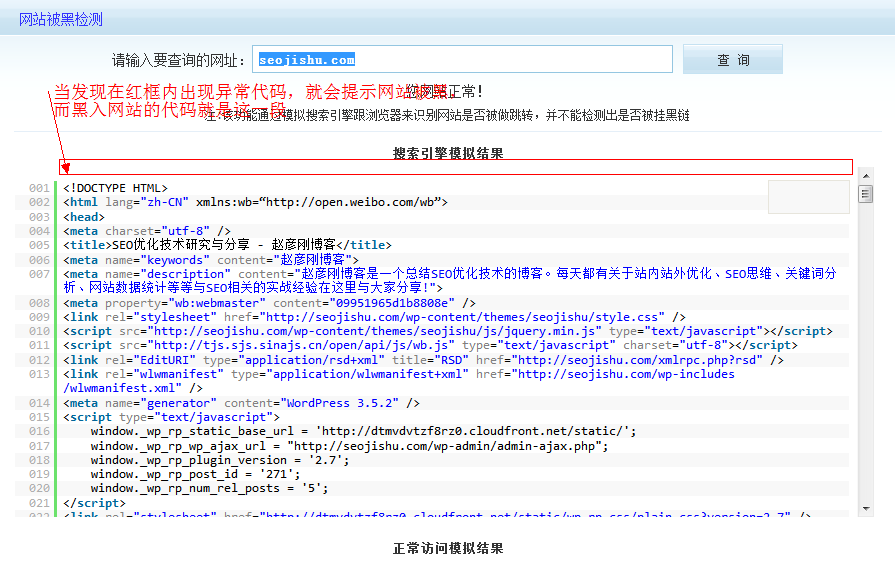Click the empty gray toolbar box above code

pyautogui.click(x=808, y=197)
